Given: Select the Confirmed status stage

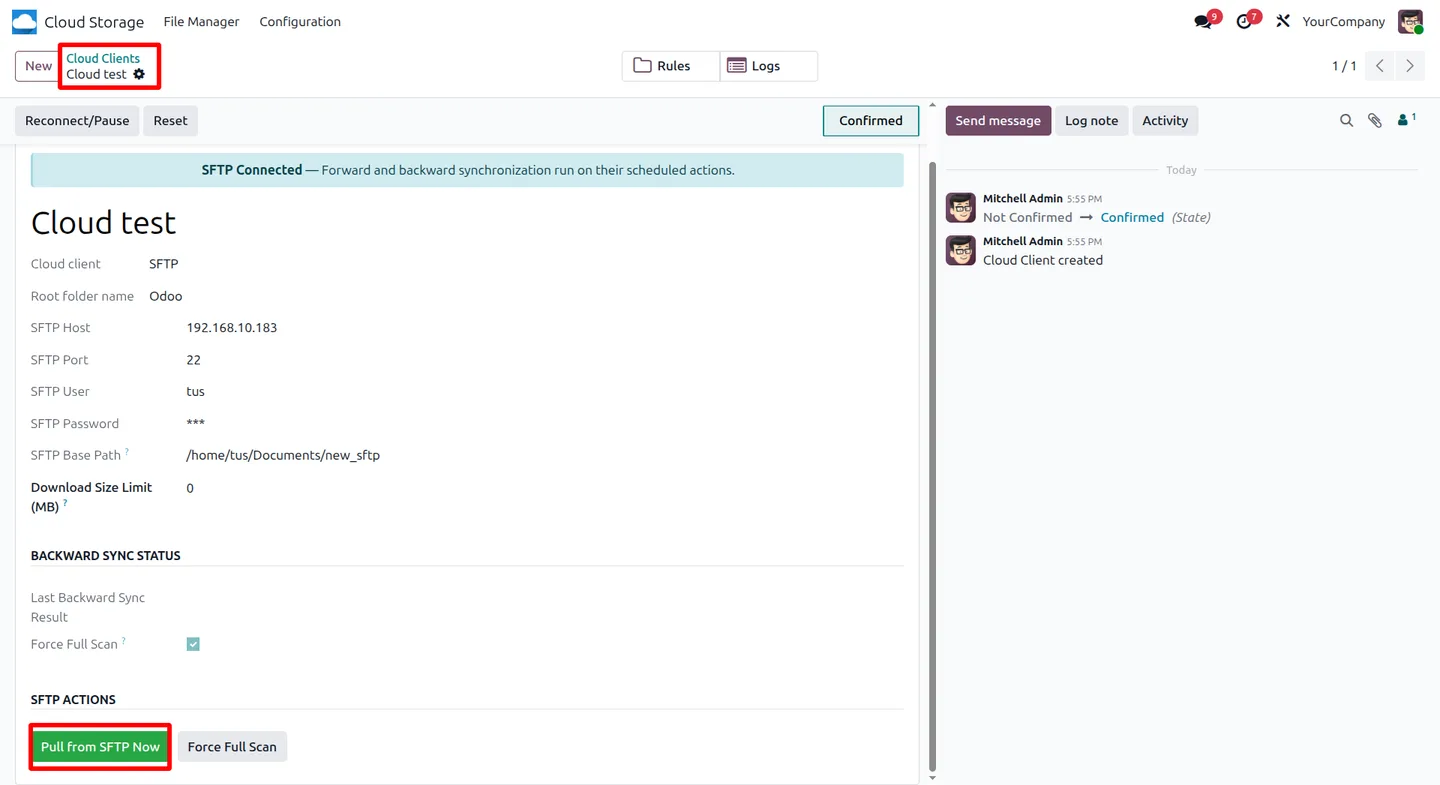Looking at the screenshot, I should [871, 121].
